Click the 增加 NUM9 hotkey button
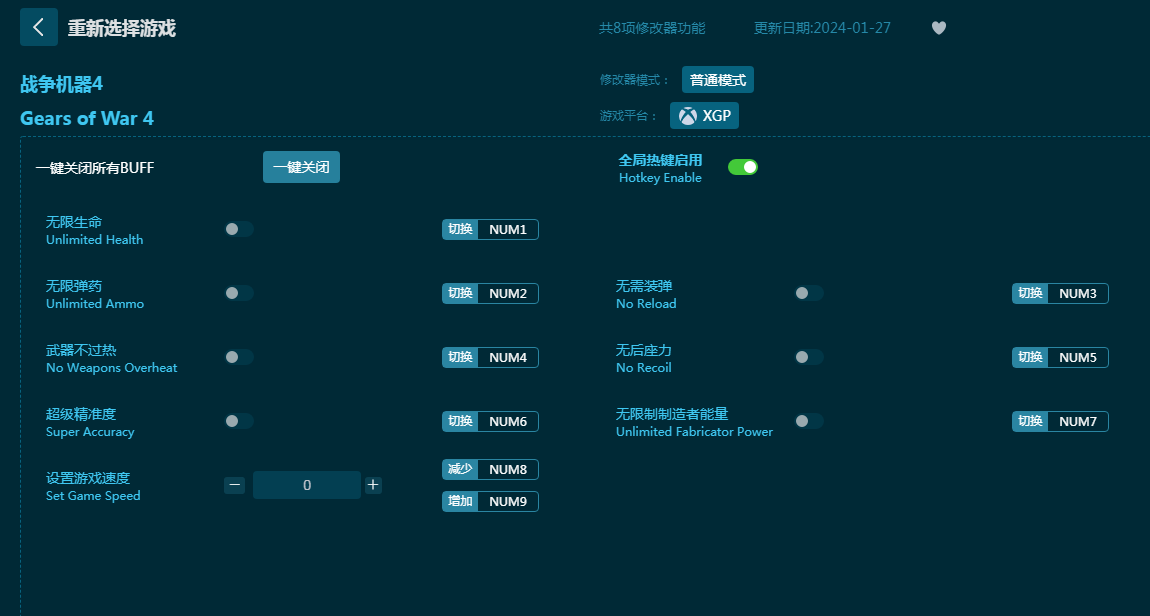1150x616 pixels. coord(490,502)
